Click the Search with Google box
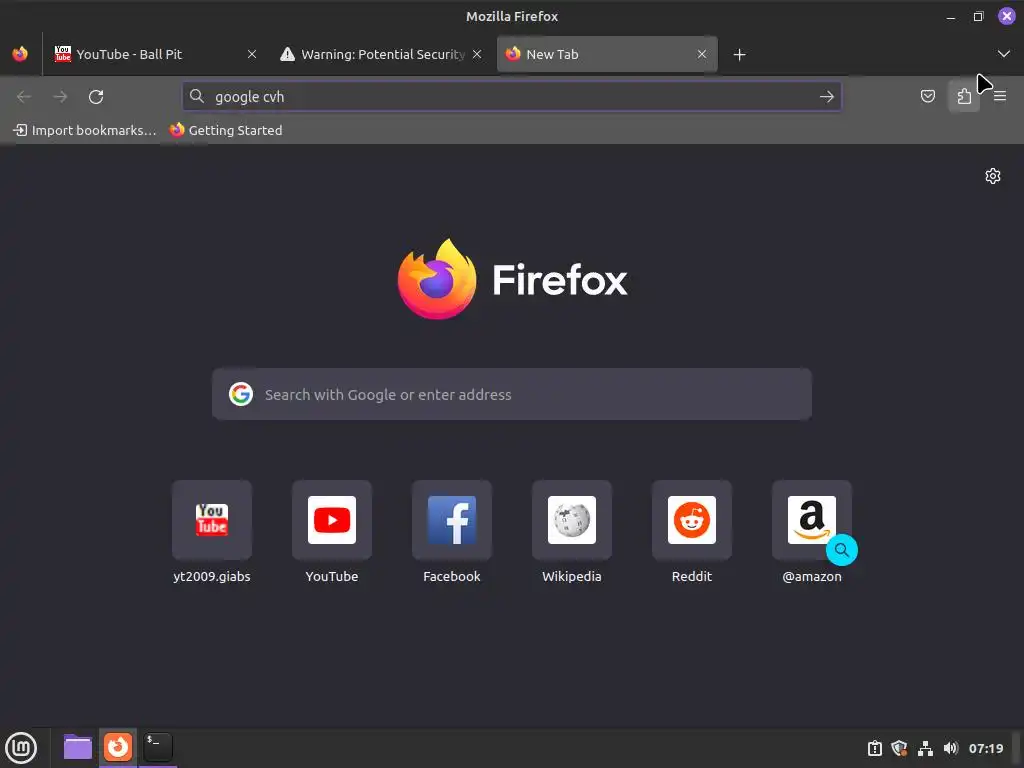This screenshot has height=768, width=1024. pyautogui.click(x=512, y=394)
